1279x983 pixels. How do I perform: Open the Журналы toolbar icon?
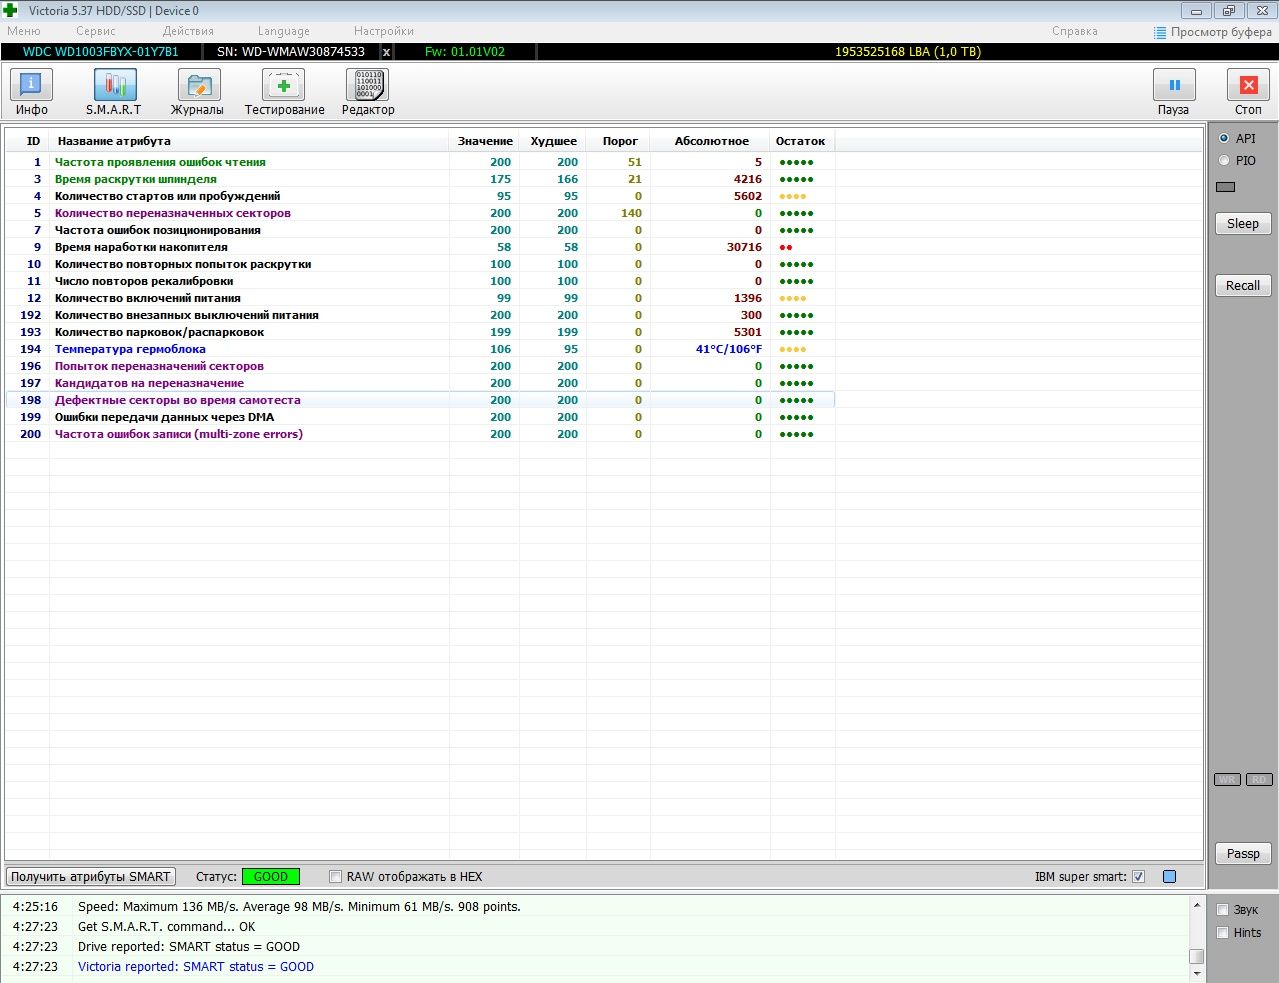click(199, 85)
